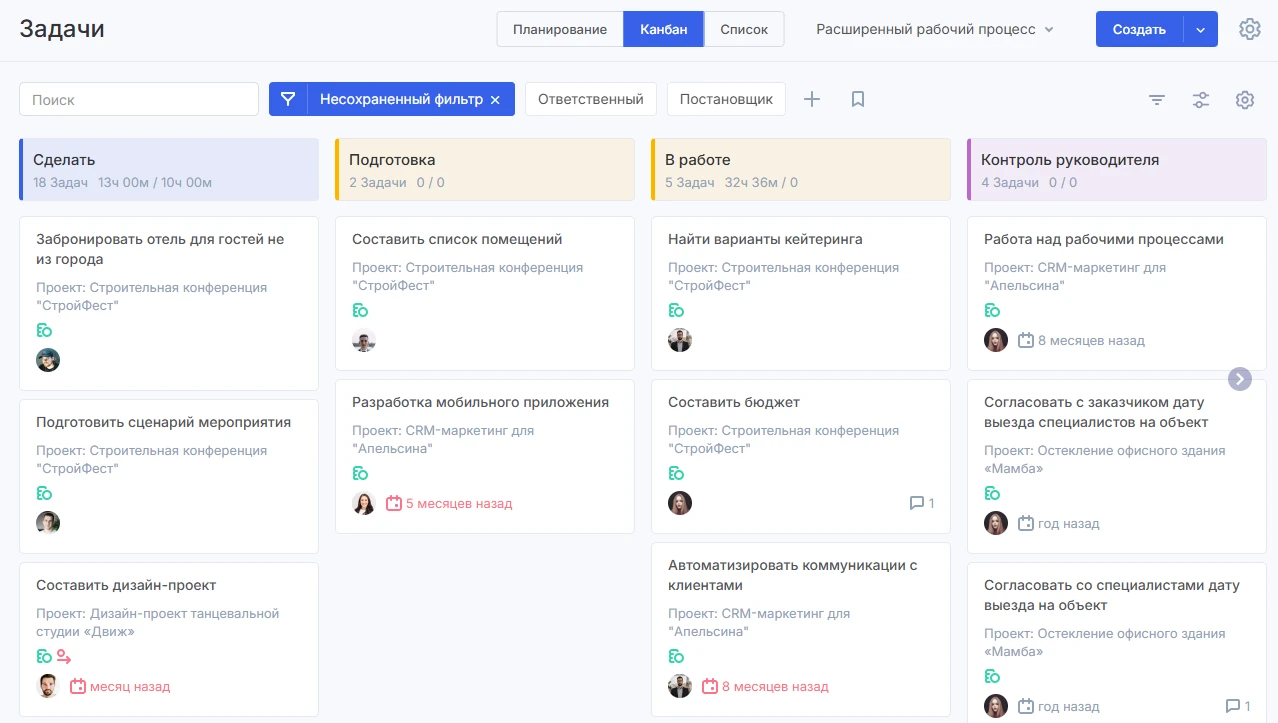1278x723 pixels.
Task: Switch to the Список tab
Action: coord(744,29)
